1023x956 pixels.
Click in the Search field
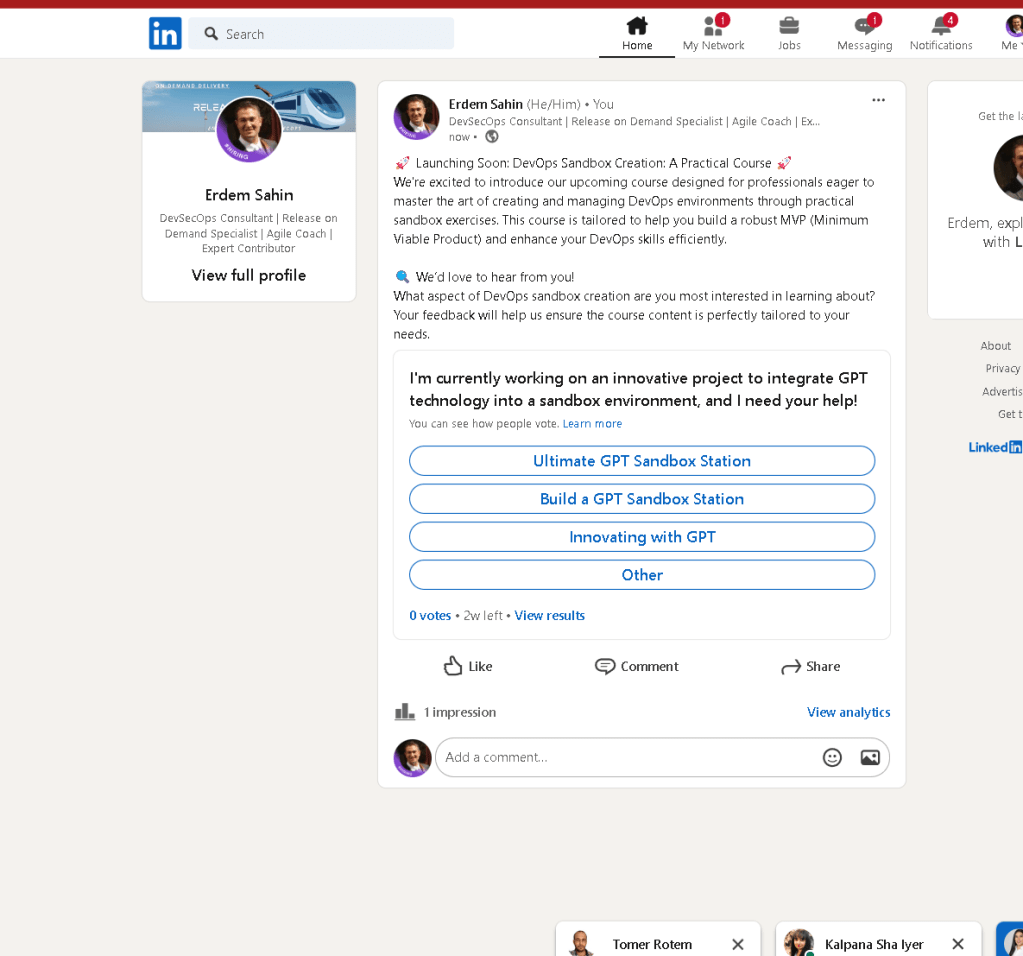[321, 33]
